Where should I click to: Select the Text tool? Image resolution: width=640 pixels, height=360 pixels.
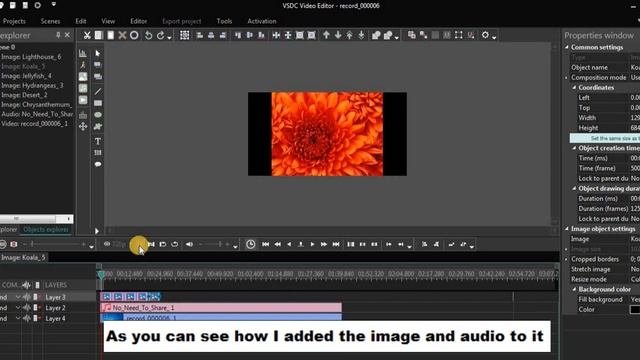(98, 141)
